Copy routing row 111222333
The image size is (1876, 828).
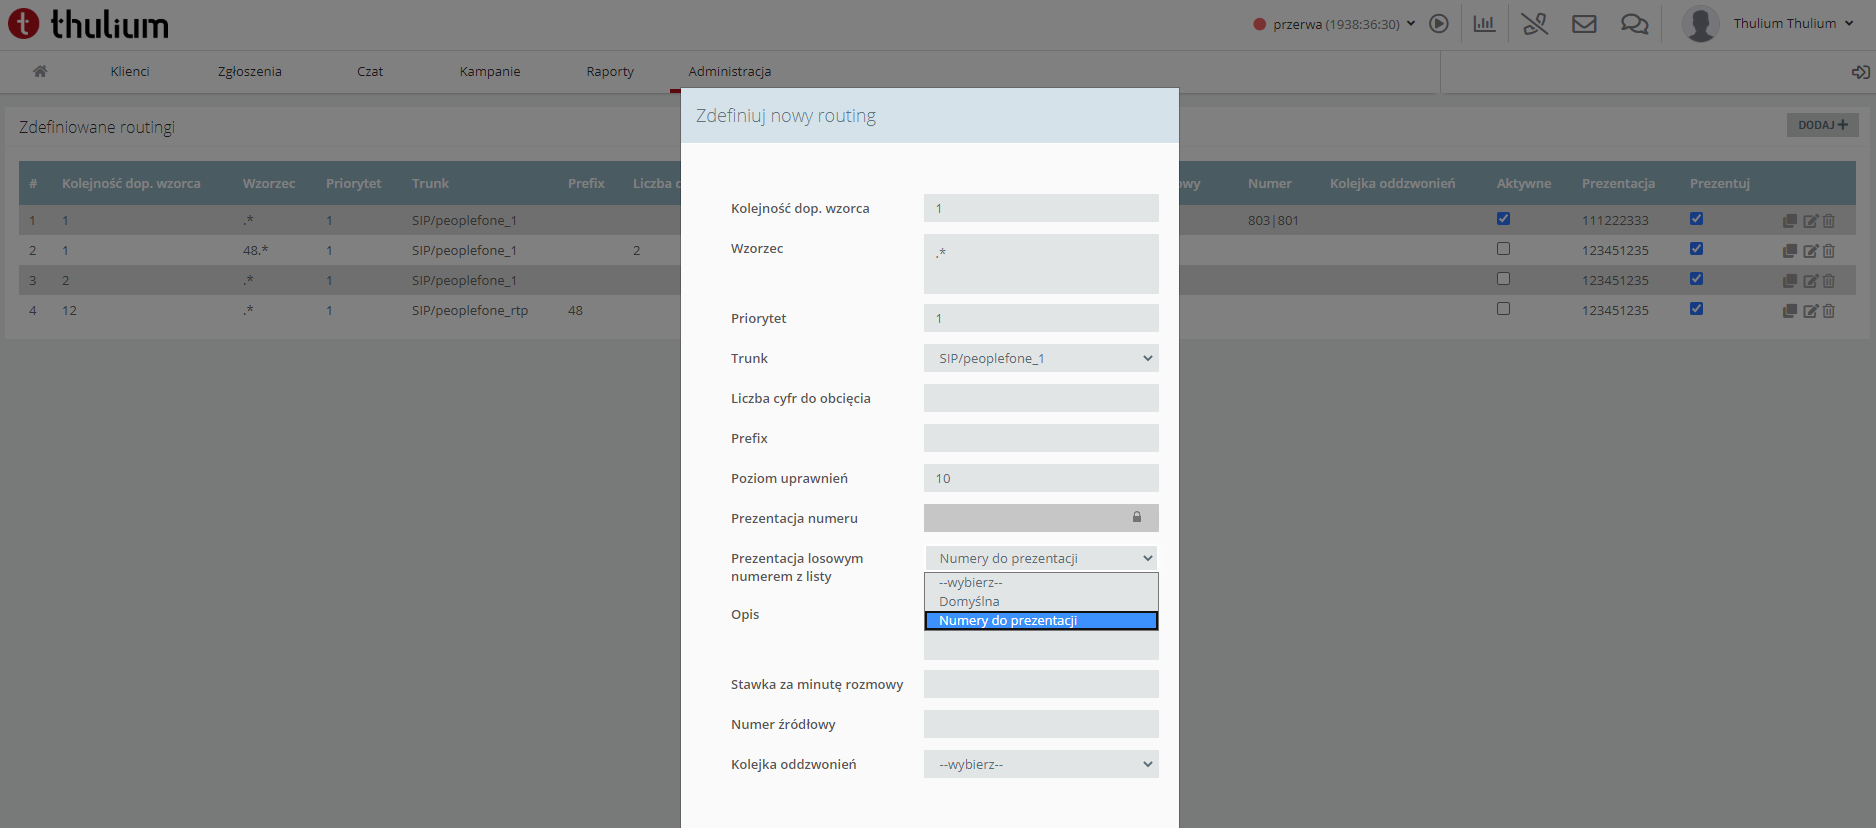pos(1790,221)
